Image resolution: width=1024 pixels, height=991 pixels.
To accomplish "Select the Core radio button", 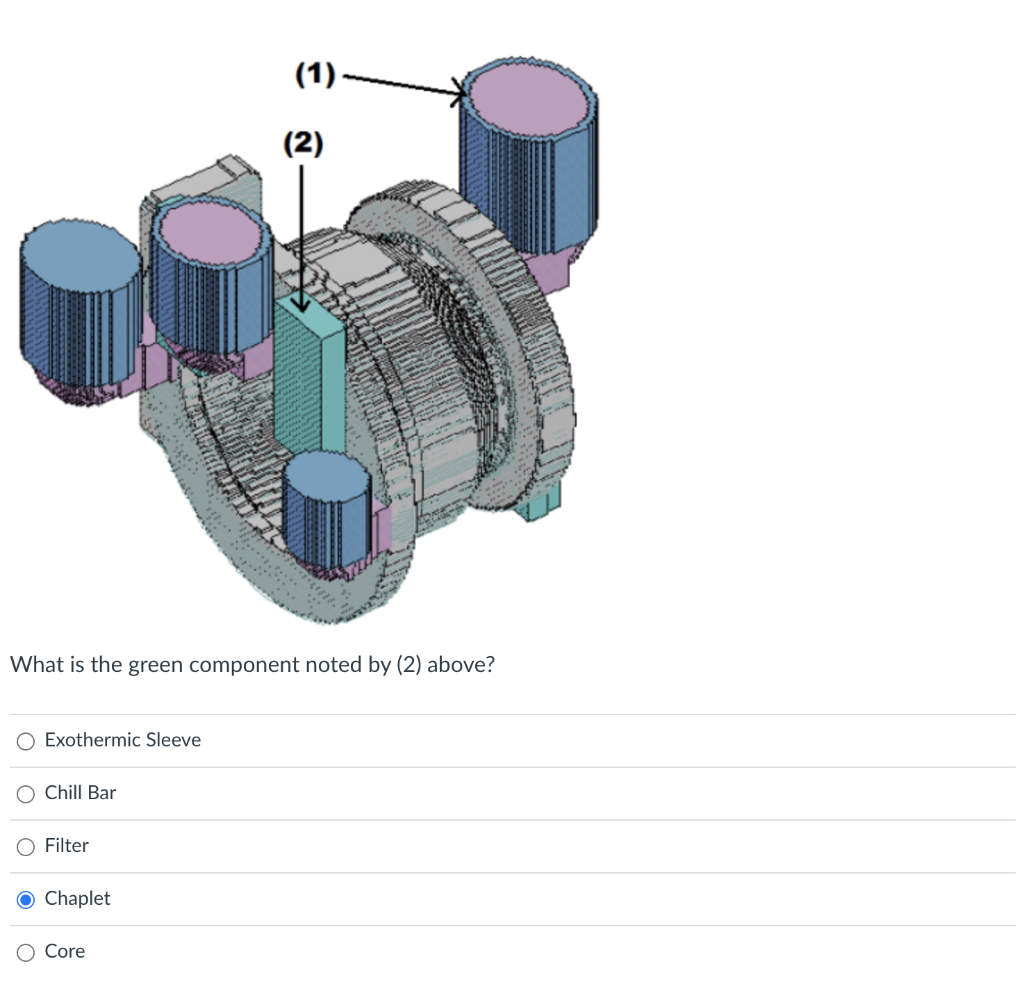I will (25, 952).
